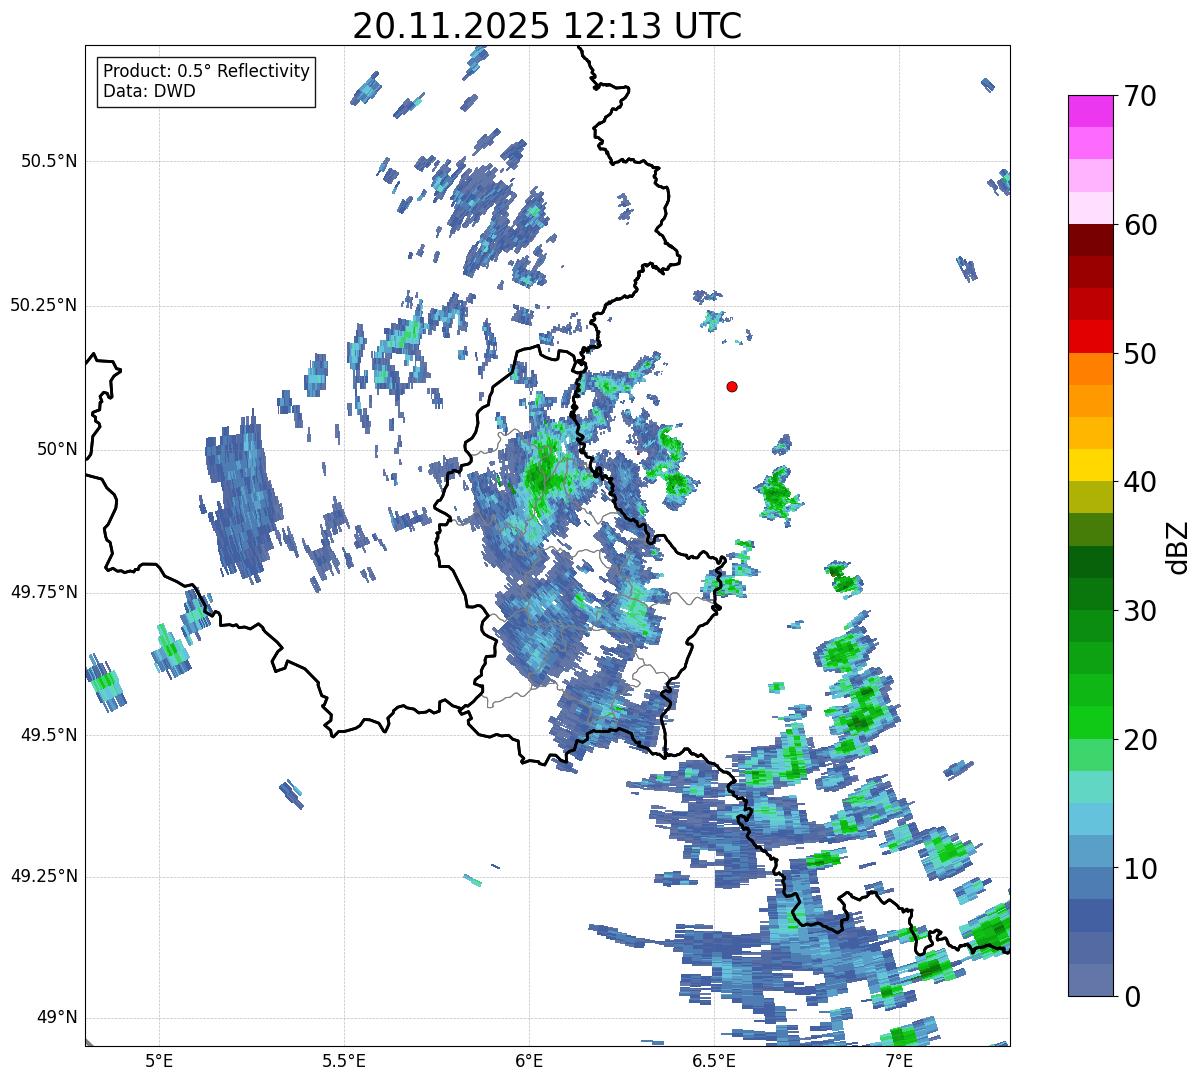The width and height of the screenshot is (1202, 1081).
Task: Click the colorbar '70' tick label
Action: click(x=1140, y=96)
